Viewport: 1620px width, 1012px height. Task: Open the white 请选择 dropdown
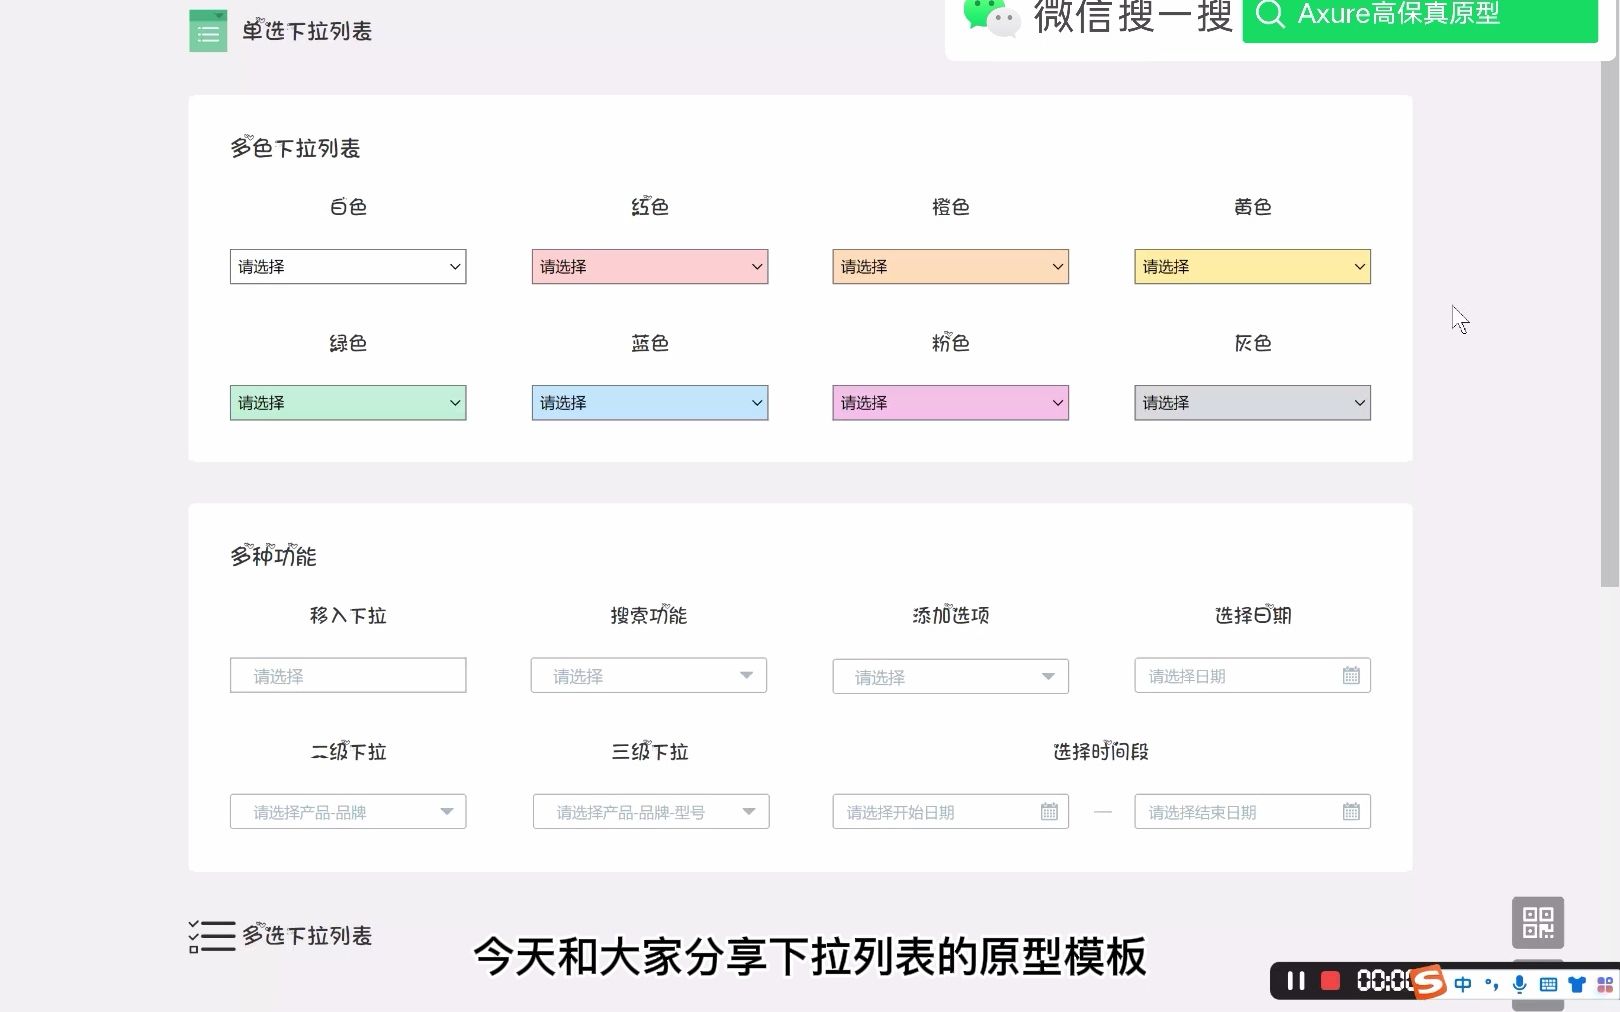(348, 267)
